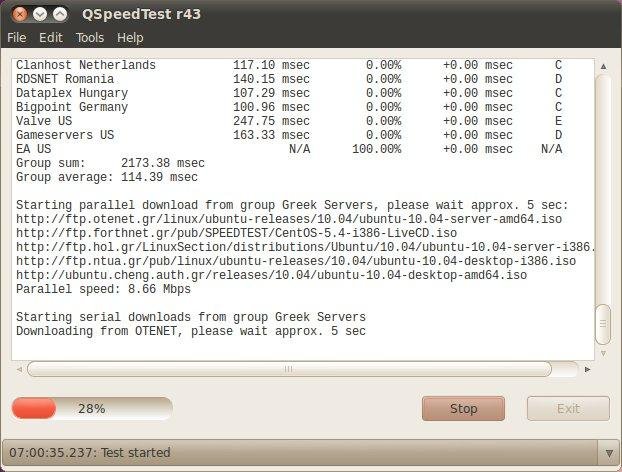Click the horizontal scrollbar right arrow
The height and width of the screenshot is (472, 622).
[587, 369]
